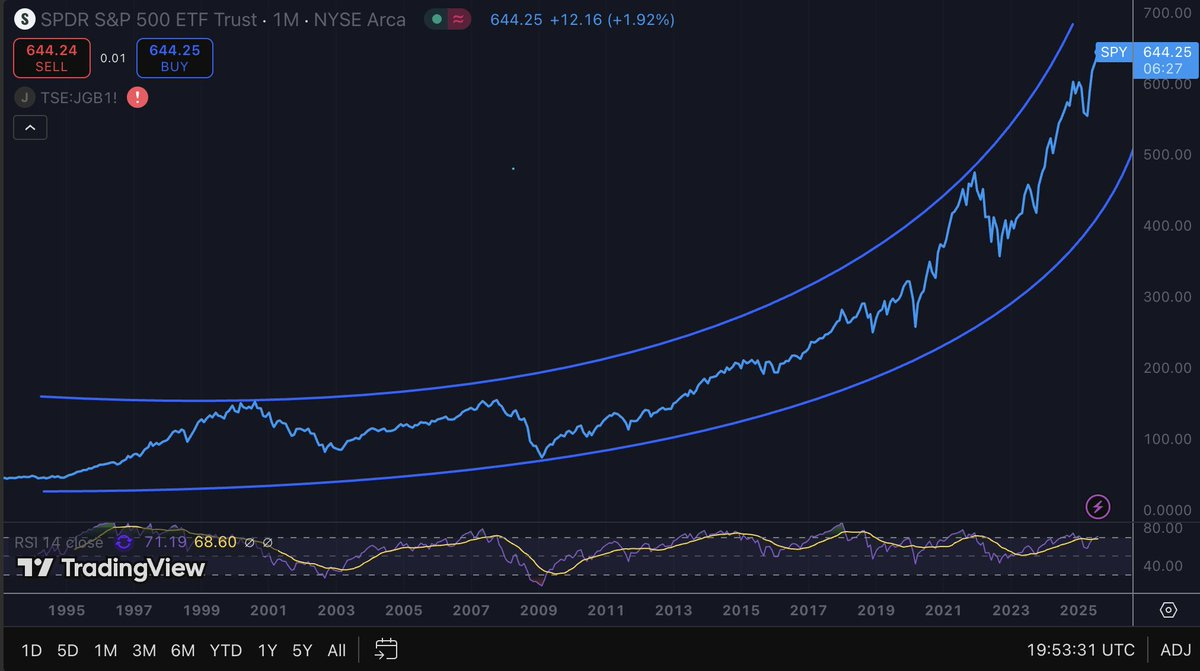Screen dimensions: 1200x671
Task: Select the 3M time range
Action: point(144,650)
